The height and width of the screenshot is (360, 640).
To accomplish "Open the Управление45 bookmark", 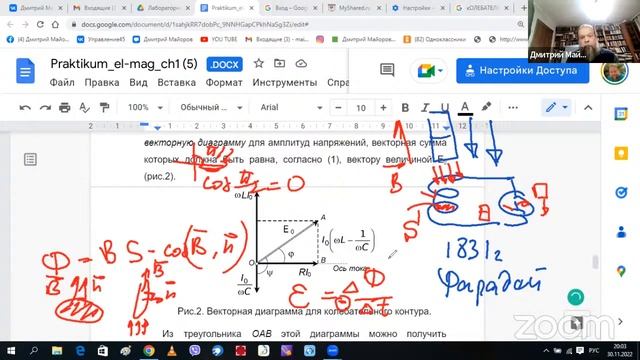I will [x=101, y=39].
